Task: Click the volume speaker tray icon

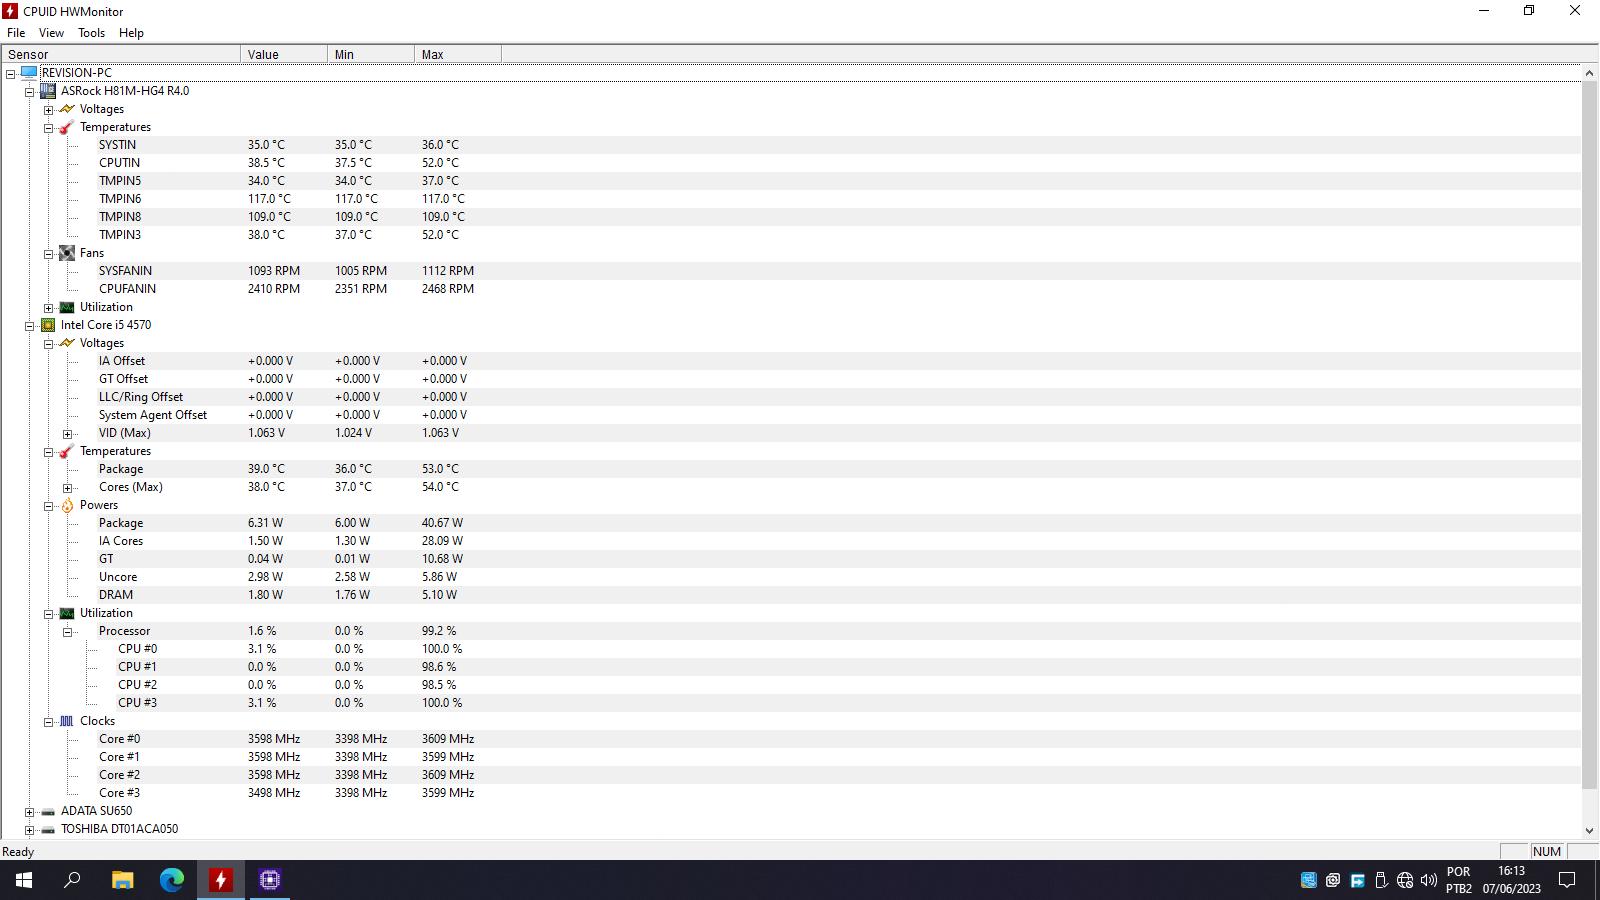Action: click(1429, 880)
